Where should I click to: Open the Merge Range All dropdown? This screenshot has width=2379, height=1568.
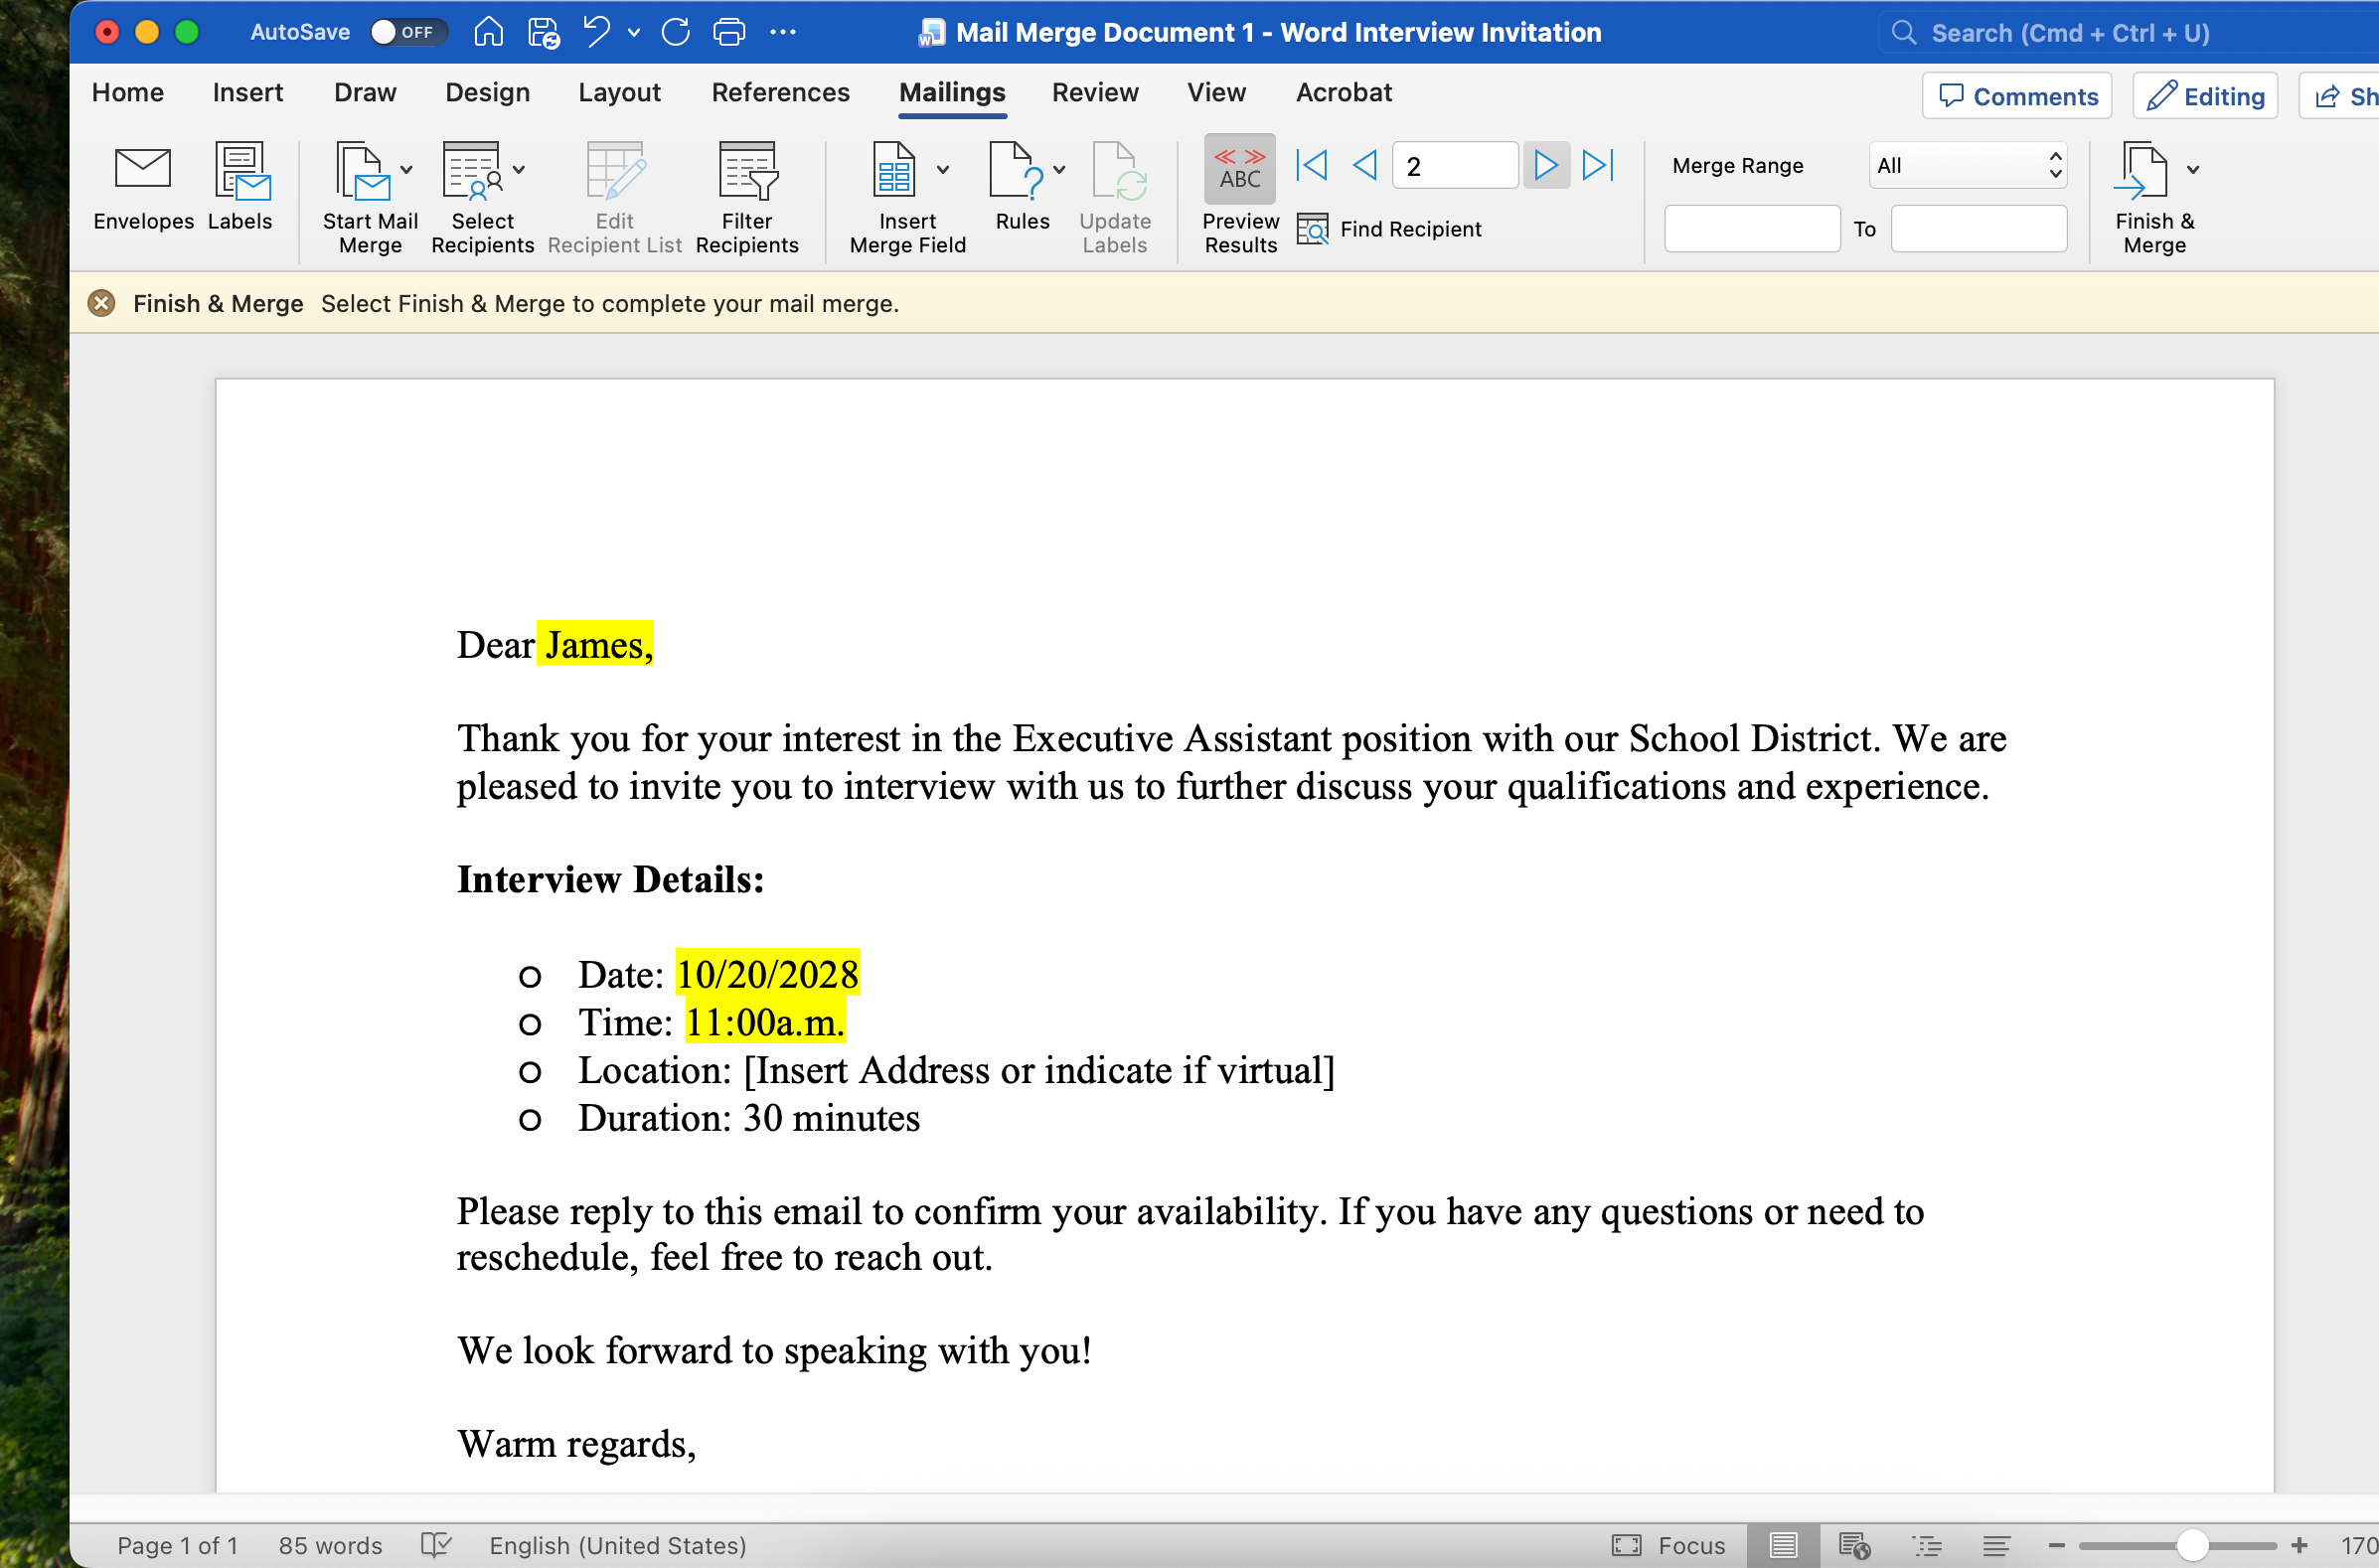click(x=1967, y=165)
